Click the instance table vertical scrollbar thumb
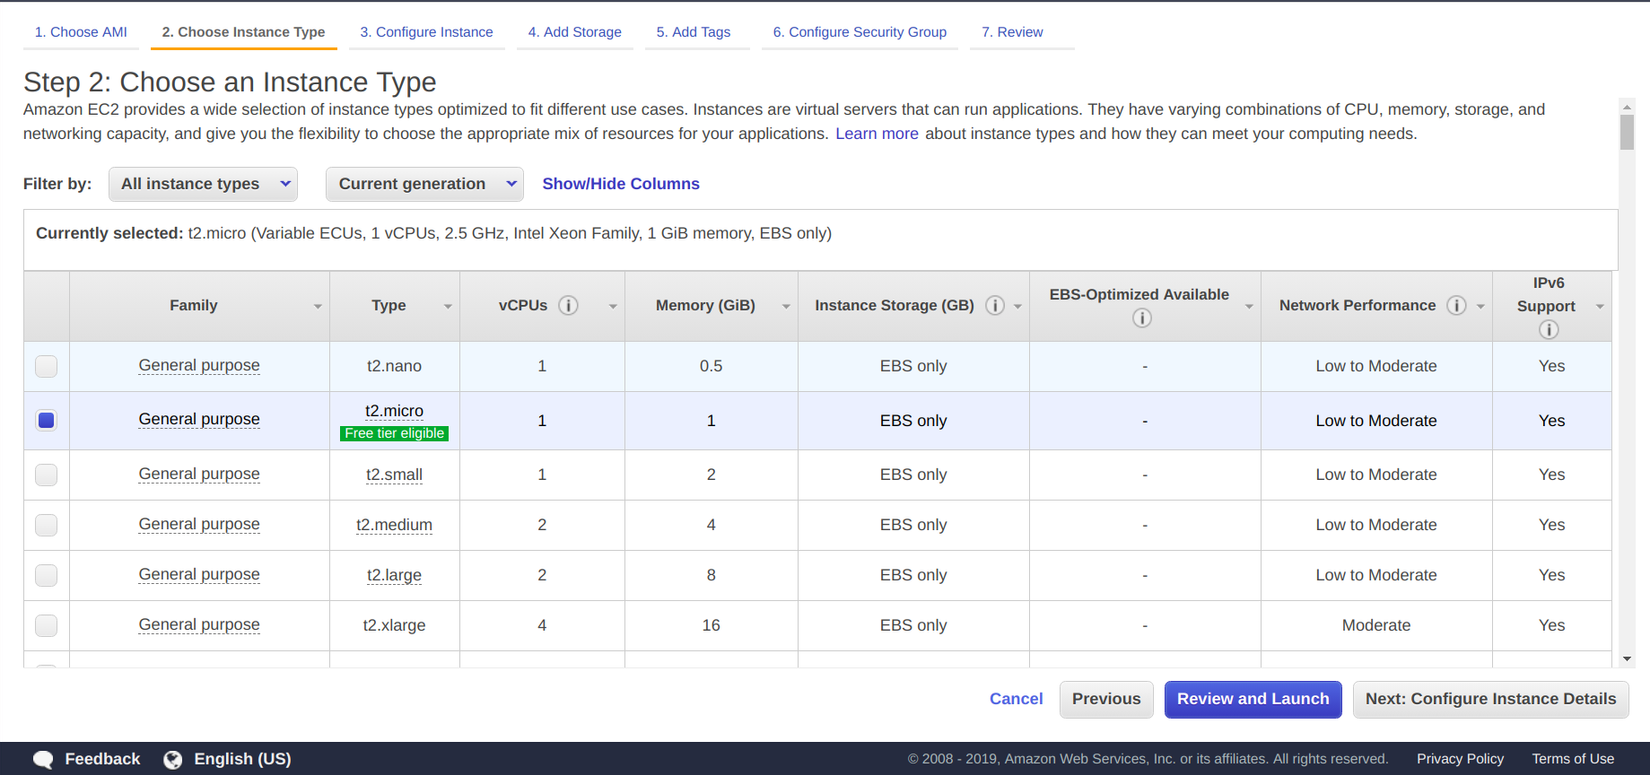This screenshot has height=775, width=1650. (1627, 132)
